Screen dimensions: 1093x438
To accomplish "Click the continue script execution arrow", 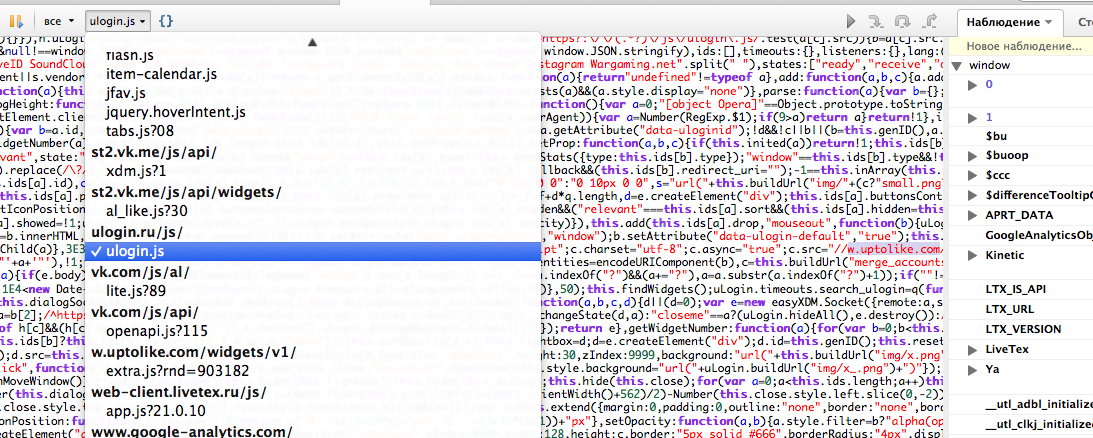I will tap(850, 21).
